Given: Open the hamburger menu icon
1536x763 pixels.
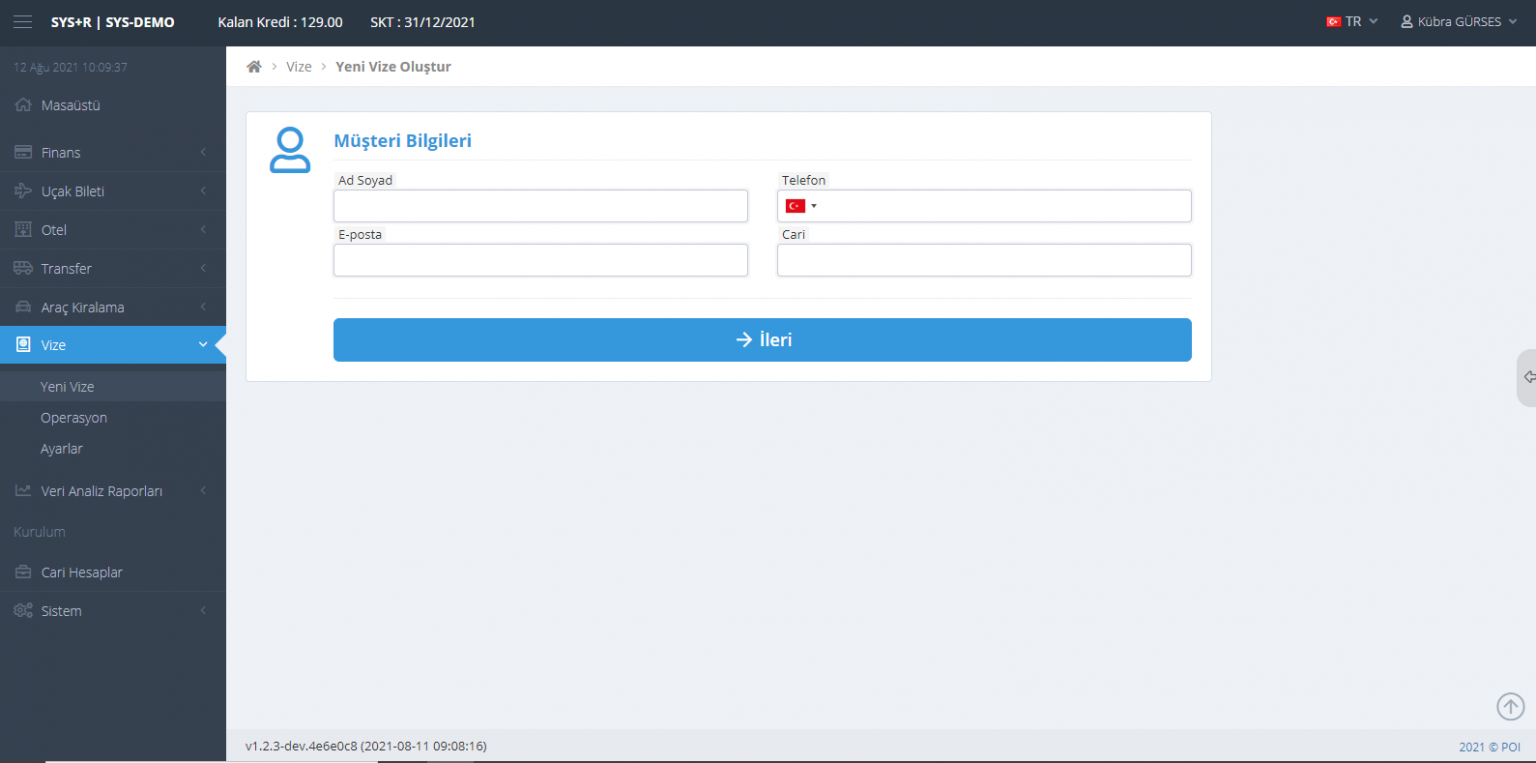Looking at the screenshot, I should pos(22,21).
